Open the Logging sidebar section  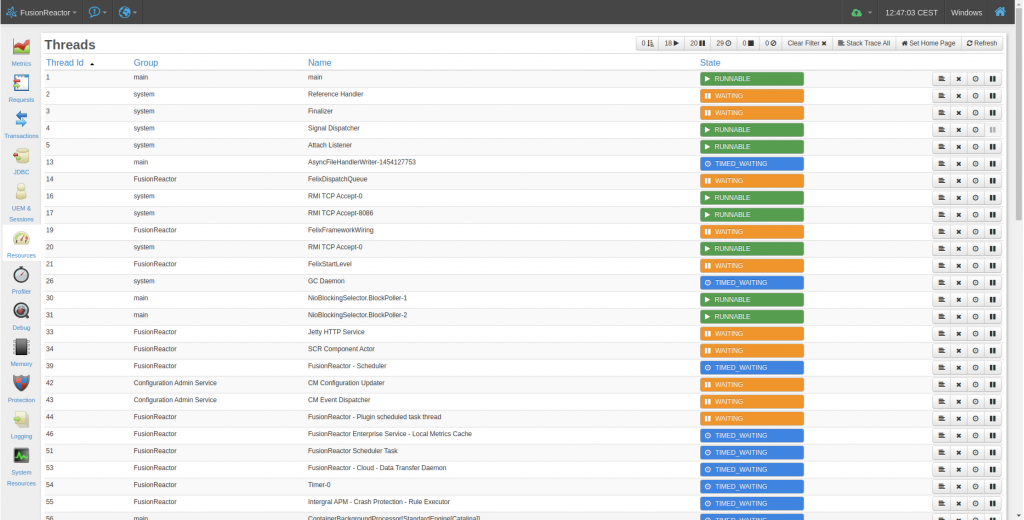(x=21, y=425)
